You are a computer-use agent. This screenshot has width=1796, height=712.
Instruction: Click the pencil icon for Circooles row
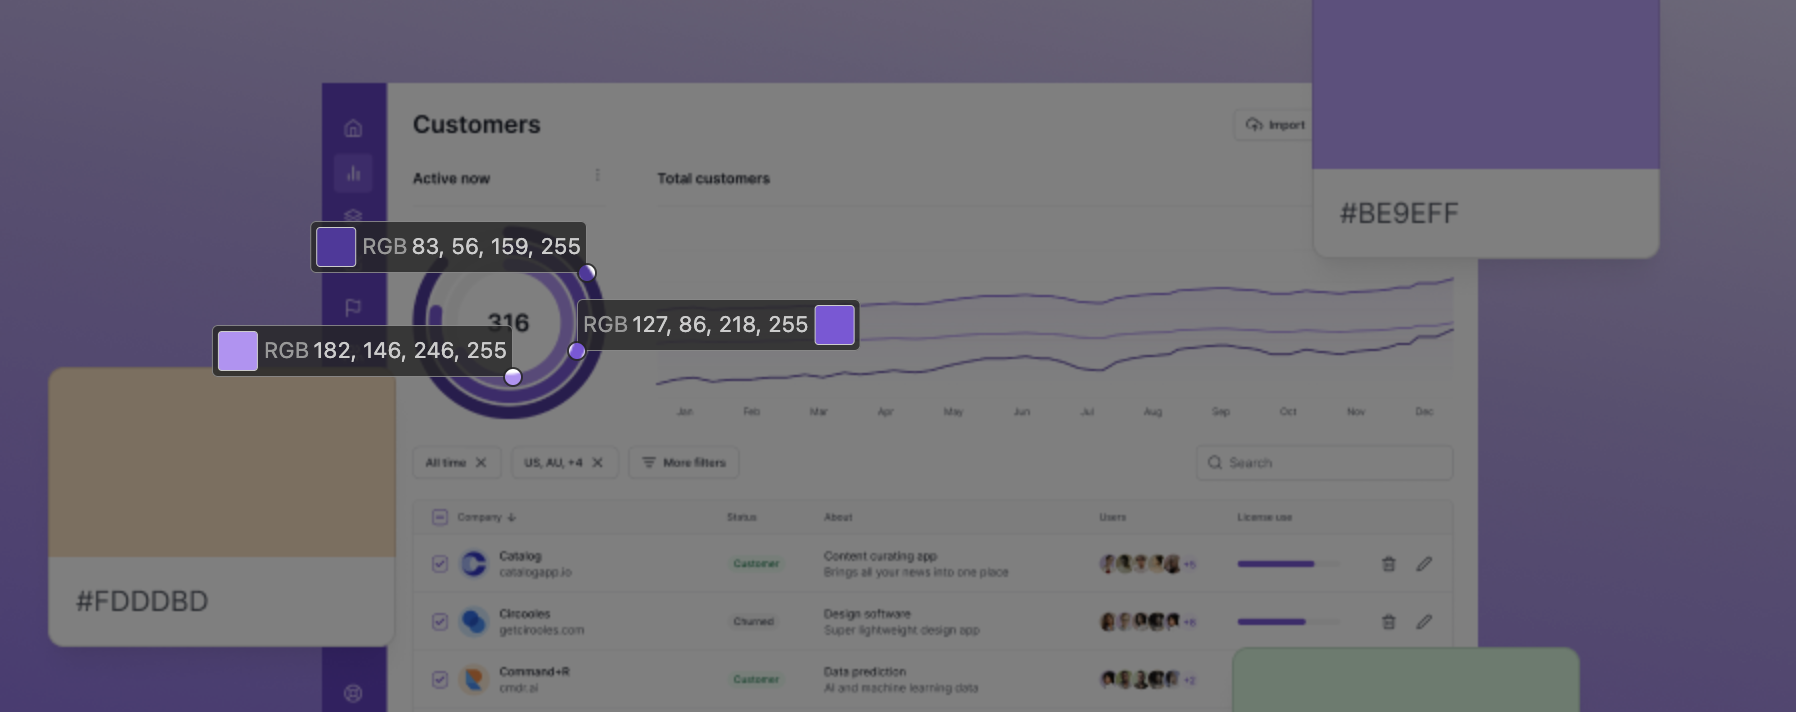(1424, 622)
